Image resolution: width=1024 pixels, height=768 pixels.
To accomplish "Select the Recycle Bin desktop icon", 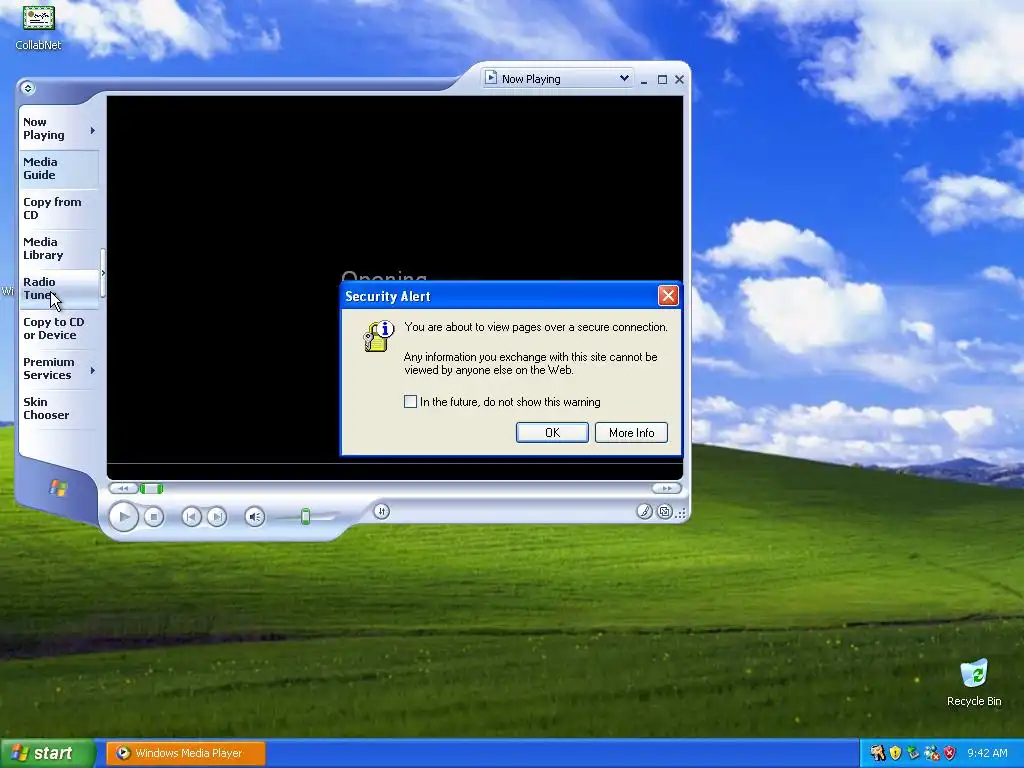I will [974, 682].
